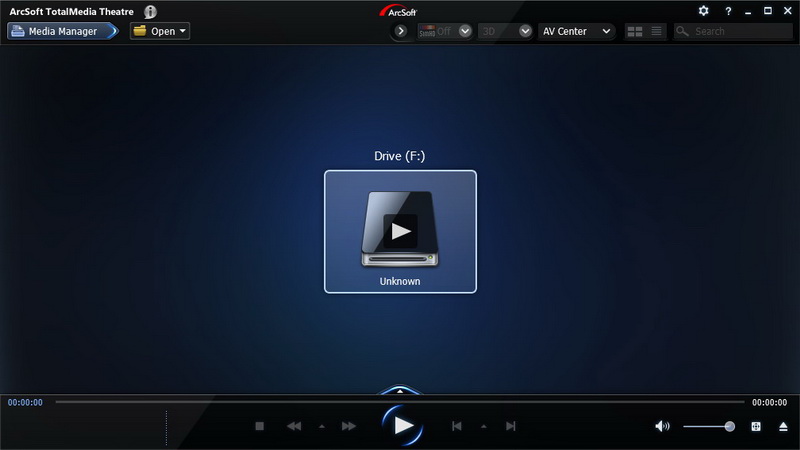
Task: Mute the audio speaker icon
Action: (662, 426)
